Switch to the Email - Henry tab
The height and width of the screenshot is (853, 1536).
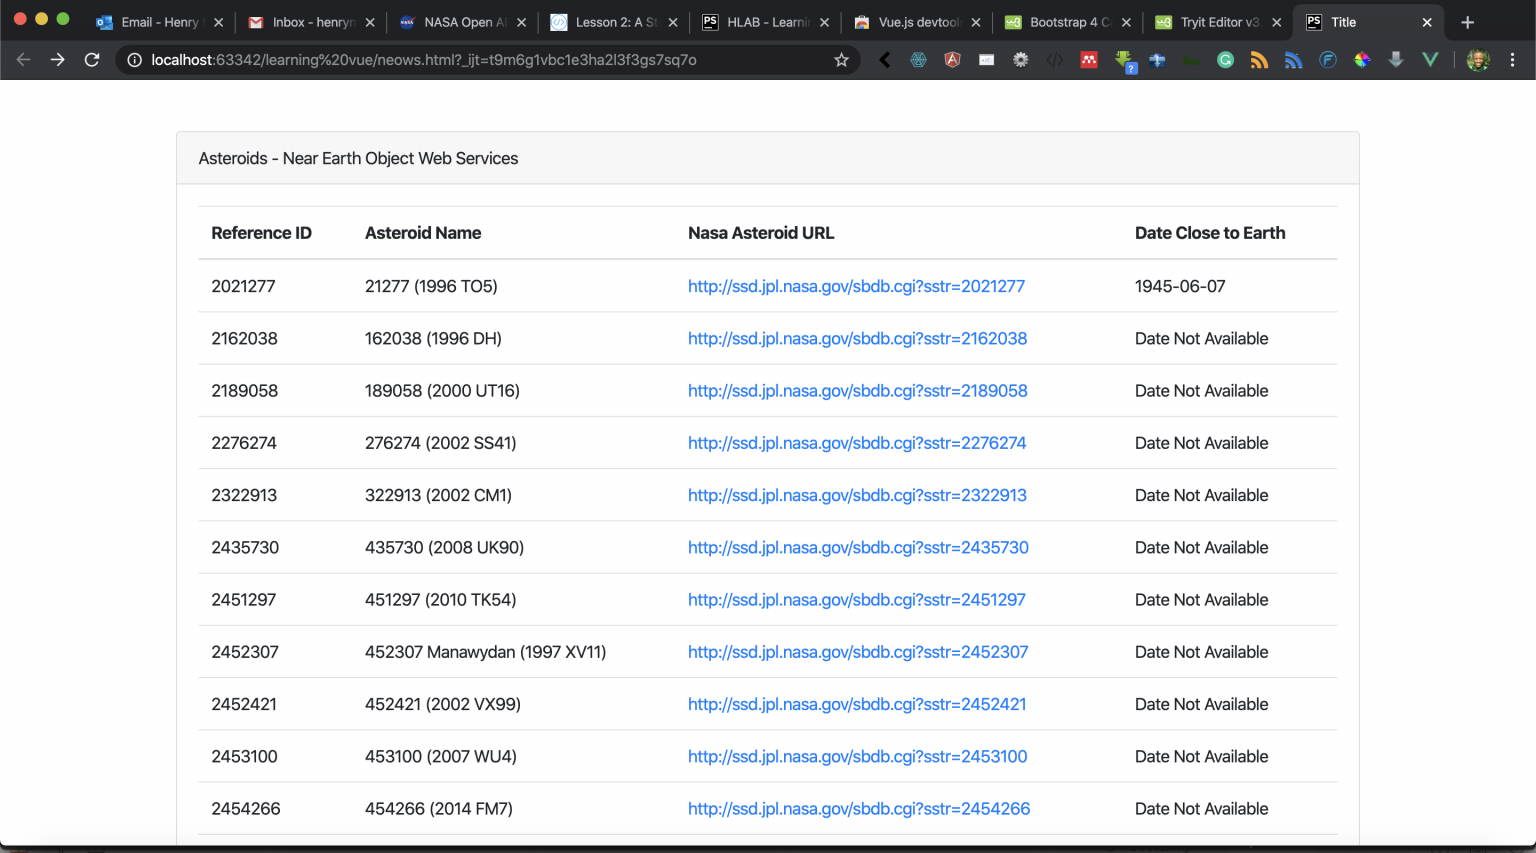coord(159,22)
